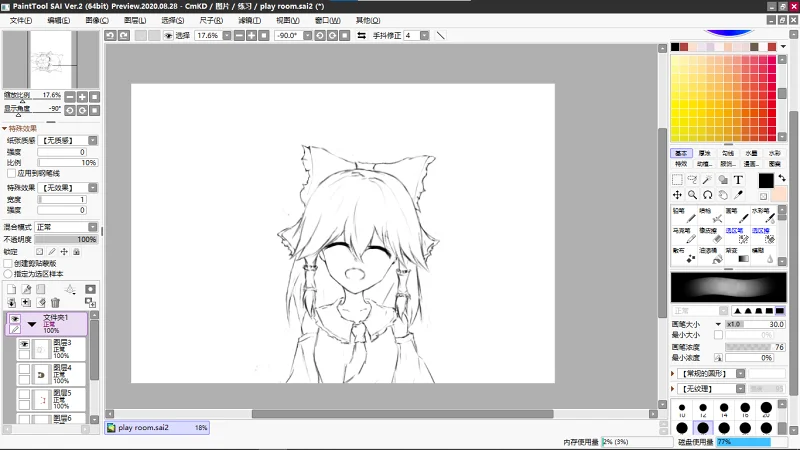Open the 滤镜(T) menu

(249, 20)
